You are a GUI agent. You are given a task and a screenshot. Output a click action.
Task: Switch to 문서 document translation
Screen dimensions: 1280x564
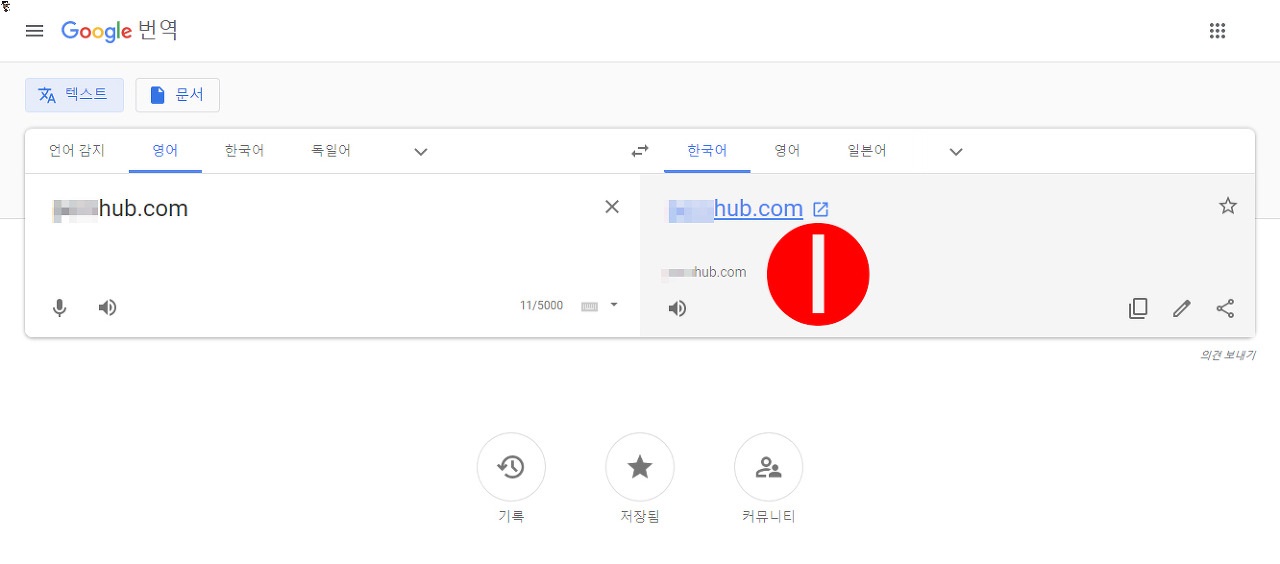point(177,95)
